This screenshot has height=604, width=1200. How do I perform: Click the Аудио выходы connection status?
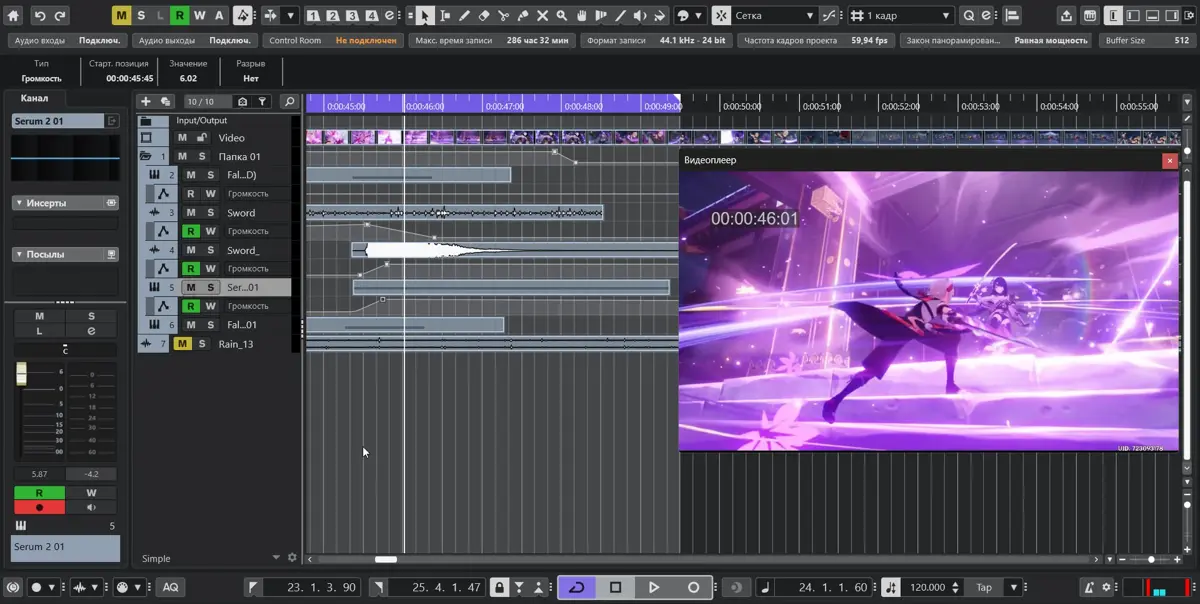coord(230,40)
